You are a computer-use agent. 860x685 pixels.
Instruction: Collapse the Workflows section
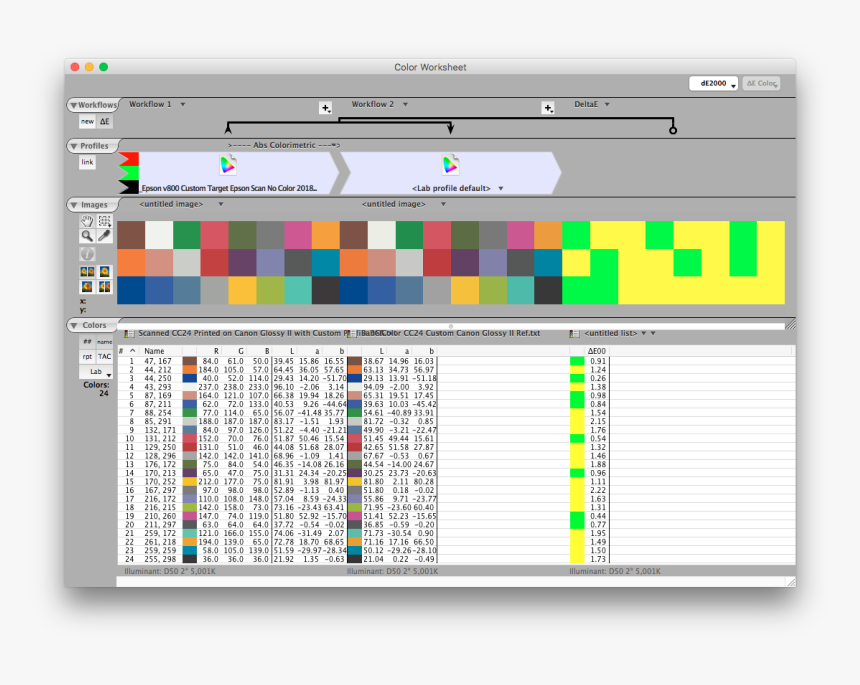pos(73,105)
